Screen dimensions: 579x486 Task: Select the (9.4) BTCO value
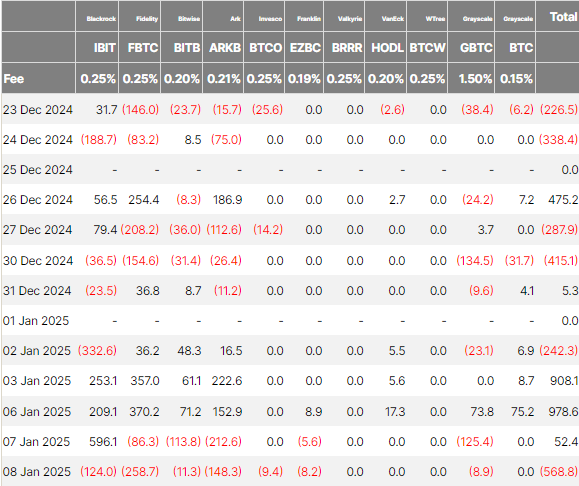pos(270,471)
